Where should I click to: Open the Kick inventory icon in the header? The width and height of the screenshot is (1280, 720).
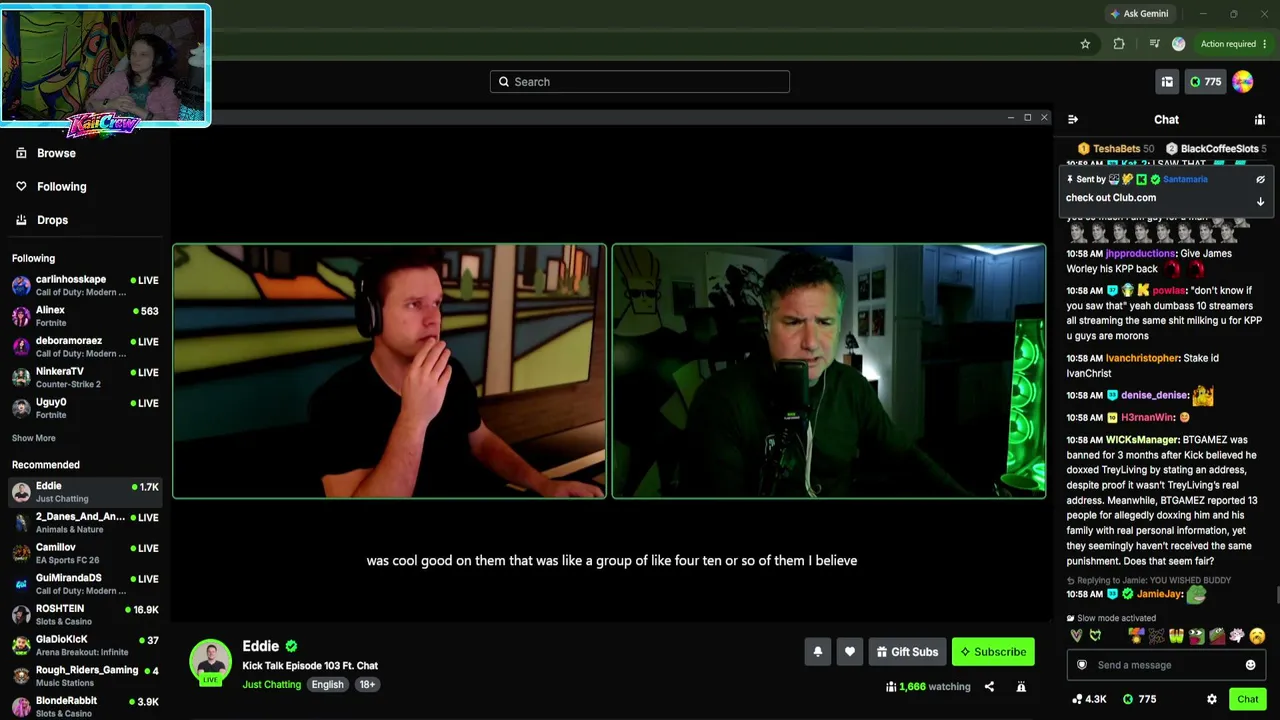pyautogui.click(x=1167, y=82)
